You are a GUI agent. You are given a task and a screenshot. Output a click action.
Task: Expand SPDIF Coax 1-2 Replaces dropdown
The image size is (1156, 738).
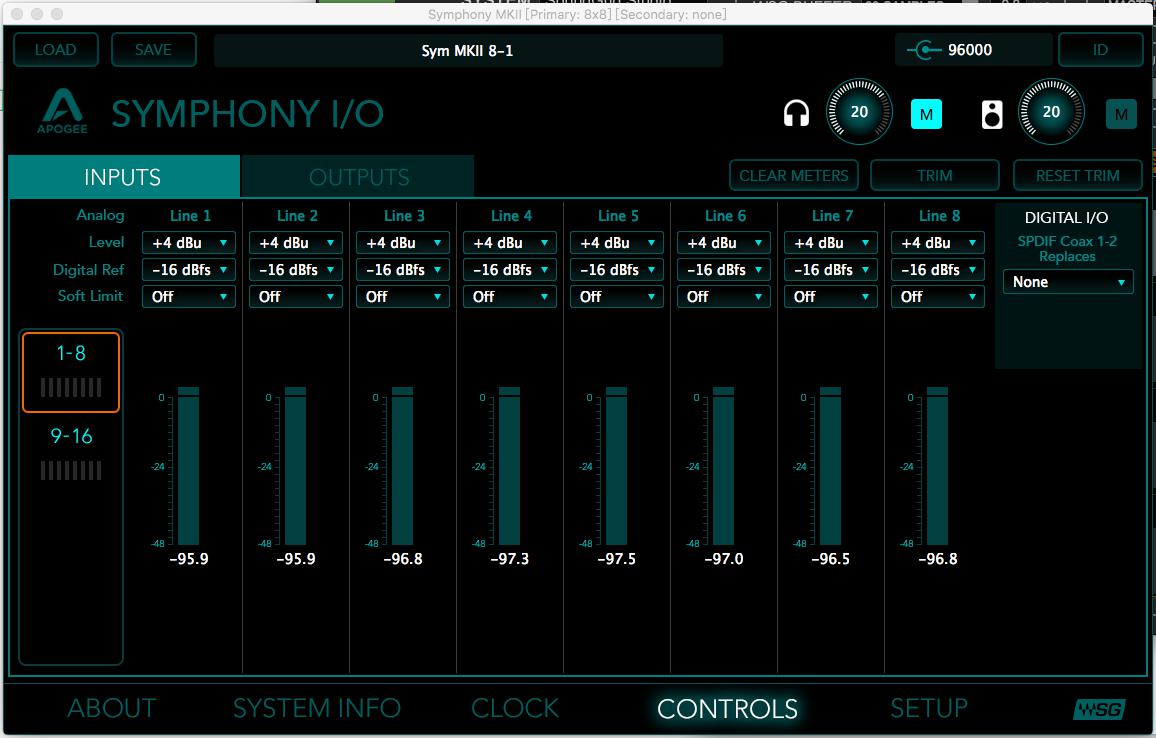click(1068, 283)
